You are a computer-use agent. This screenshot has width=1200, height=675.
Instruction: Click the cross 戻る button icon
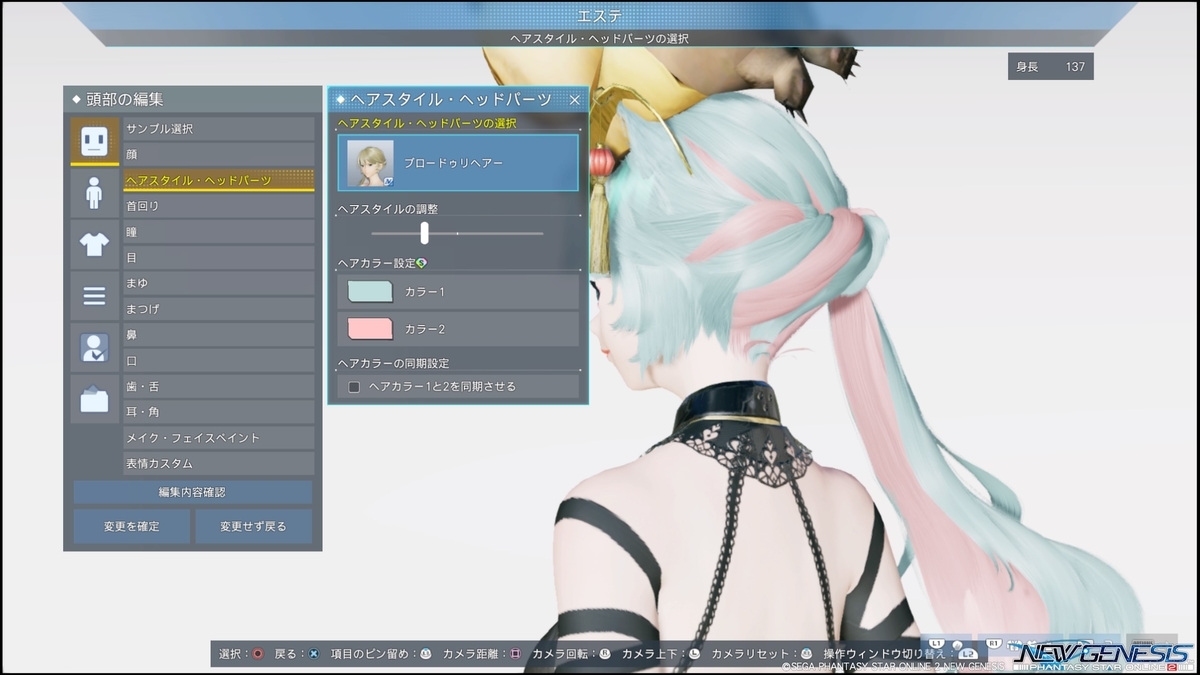pyautogui.click(x=313, y=653)
